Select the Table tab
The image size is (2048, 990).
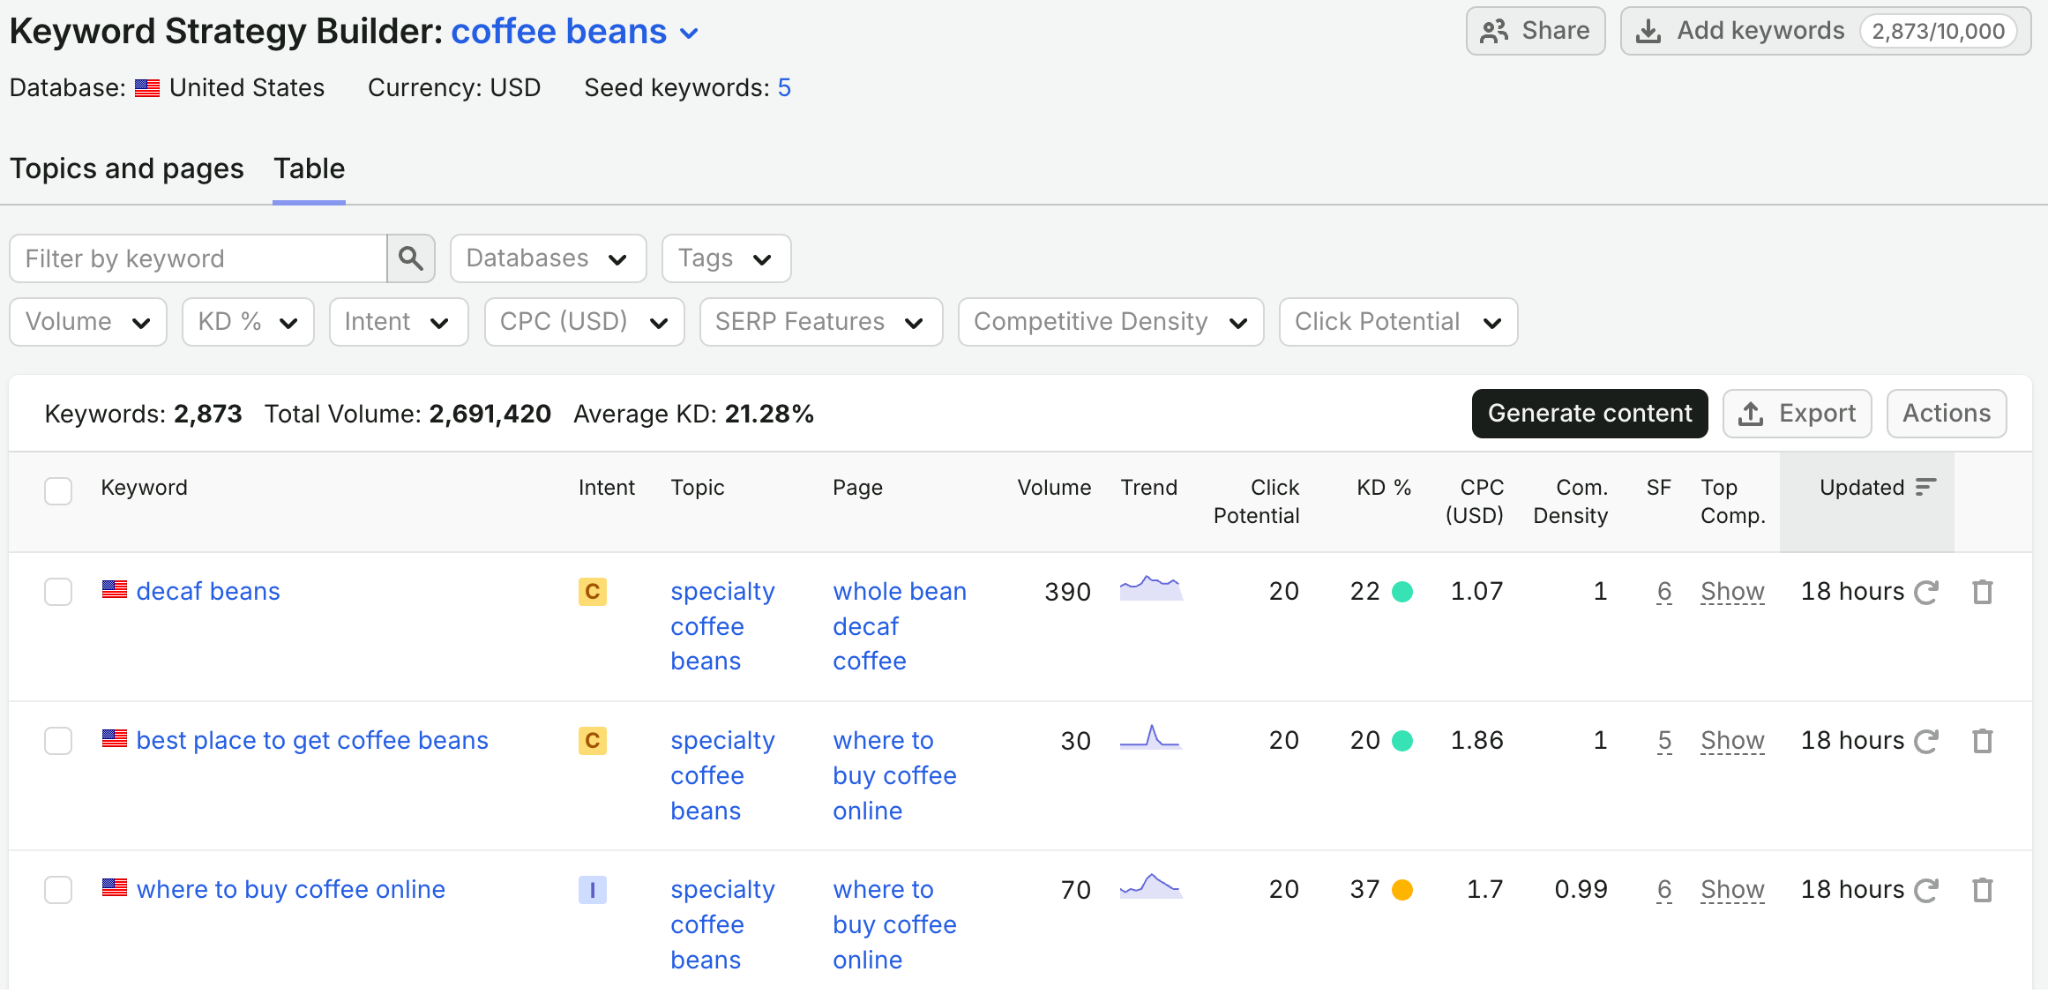(309, 169)
